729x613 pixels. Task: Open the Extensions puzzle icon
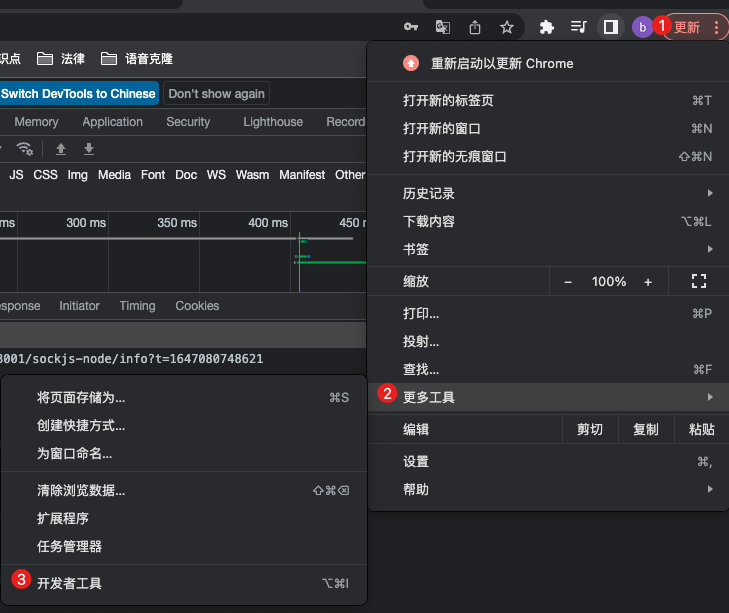[x=547, y=27]
